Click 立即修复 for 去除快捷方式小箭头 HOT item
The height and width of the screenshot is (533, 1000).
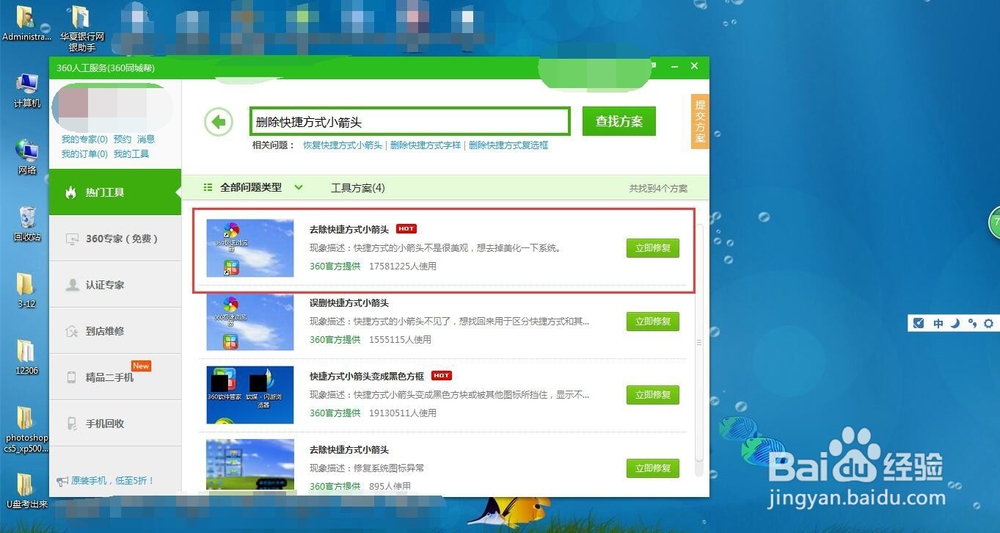pyautogui.click(x=652, y=248)
